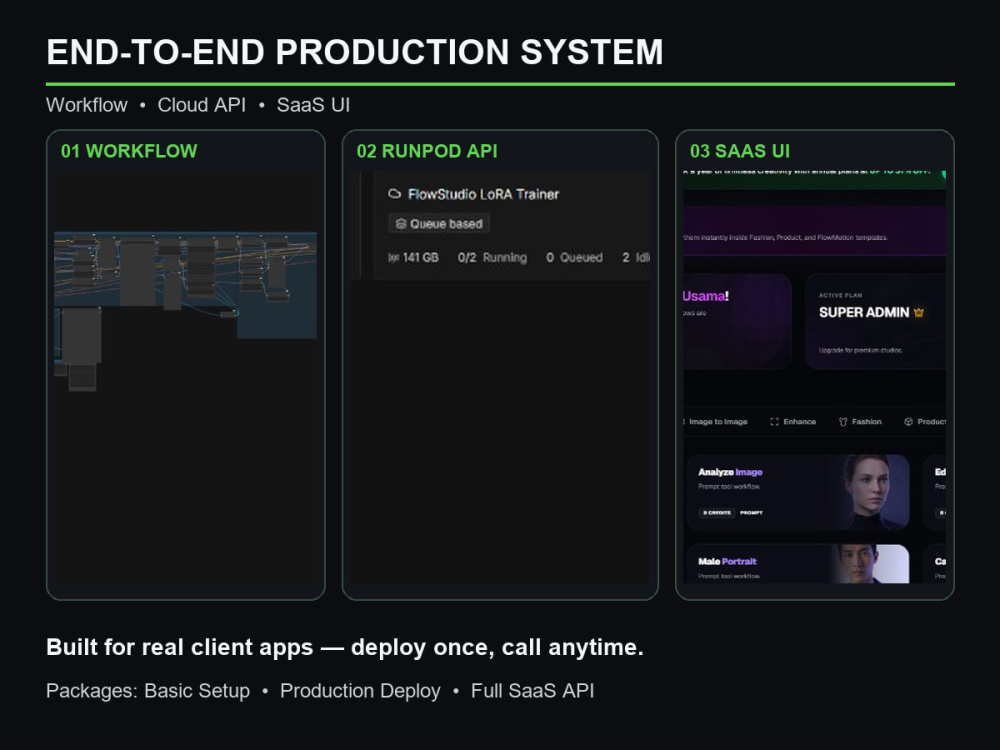Click the PROMPT tag on Analyze Image
The width and height of the screenshot is (1000, 750).
(751, 513)
